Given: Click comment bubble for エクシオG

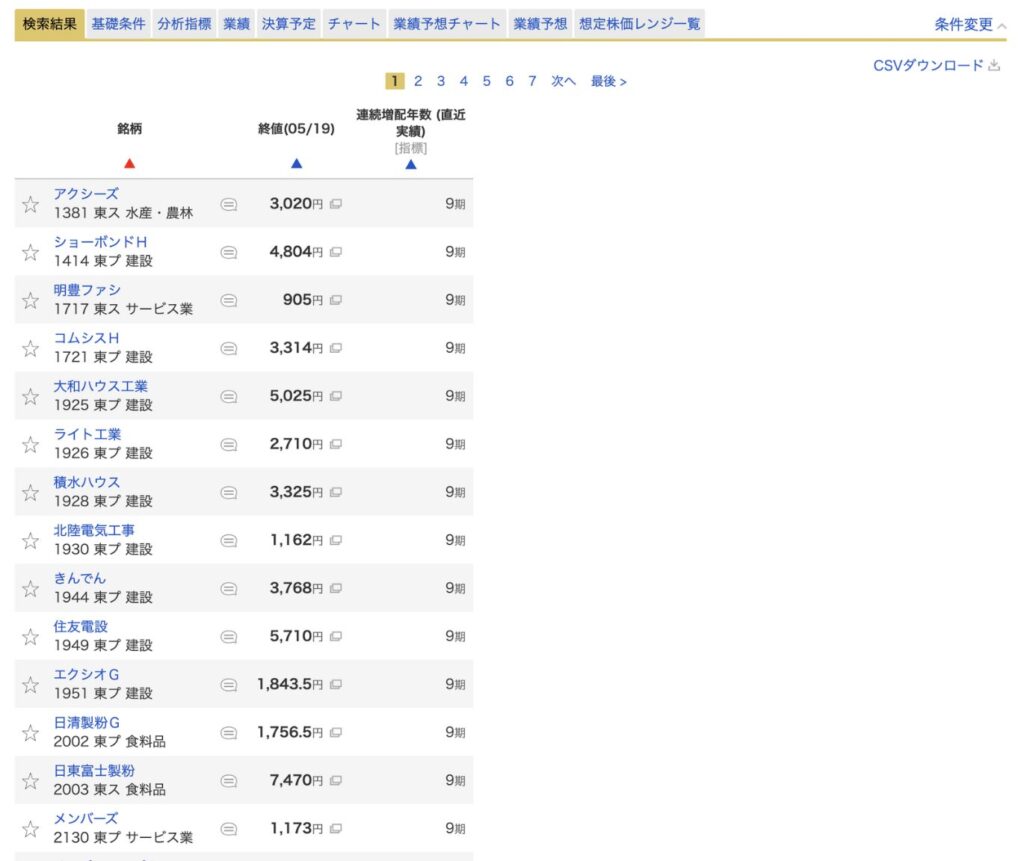Looking at the screenshot, I should click(x=229, y=685).
